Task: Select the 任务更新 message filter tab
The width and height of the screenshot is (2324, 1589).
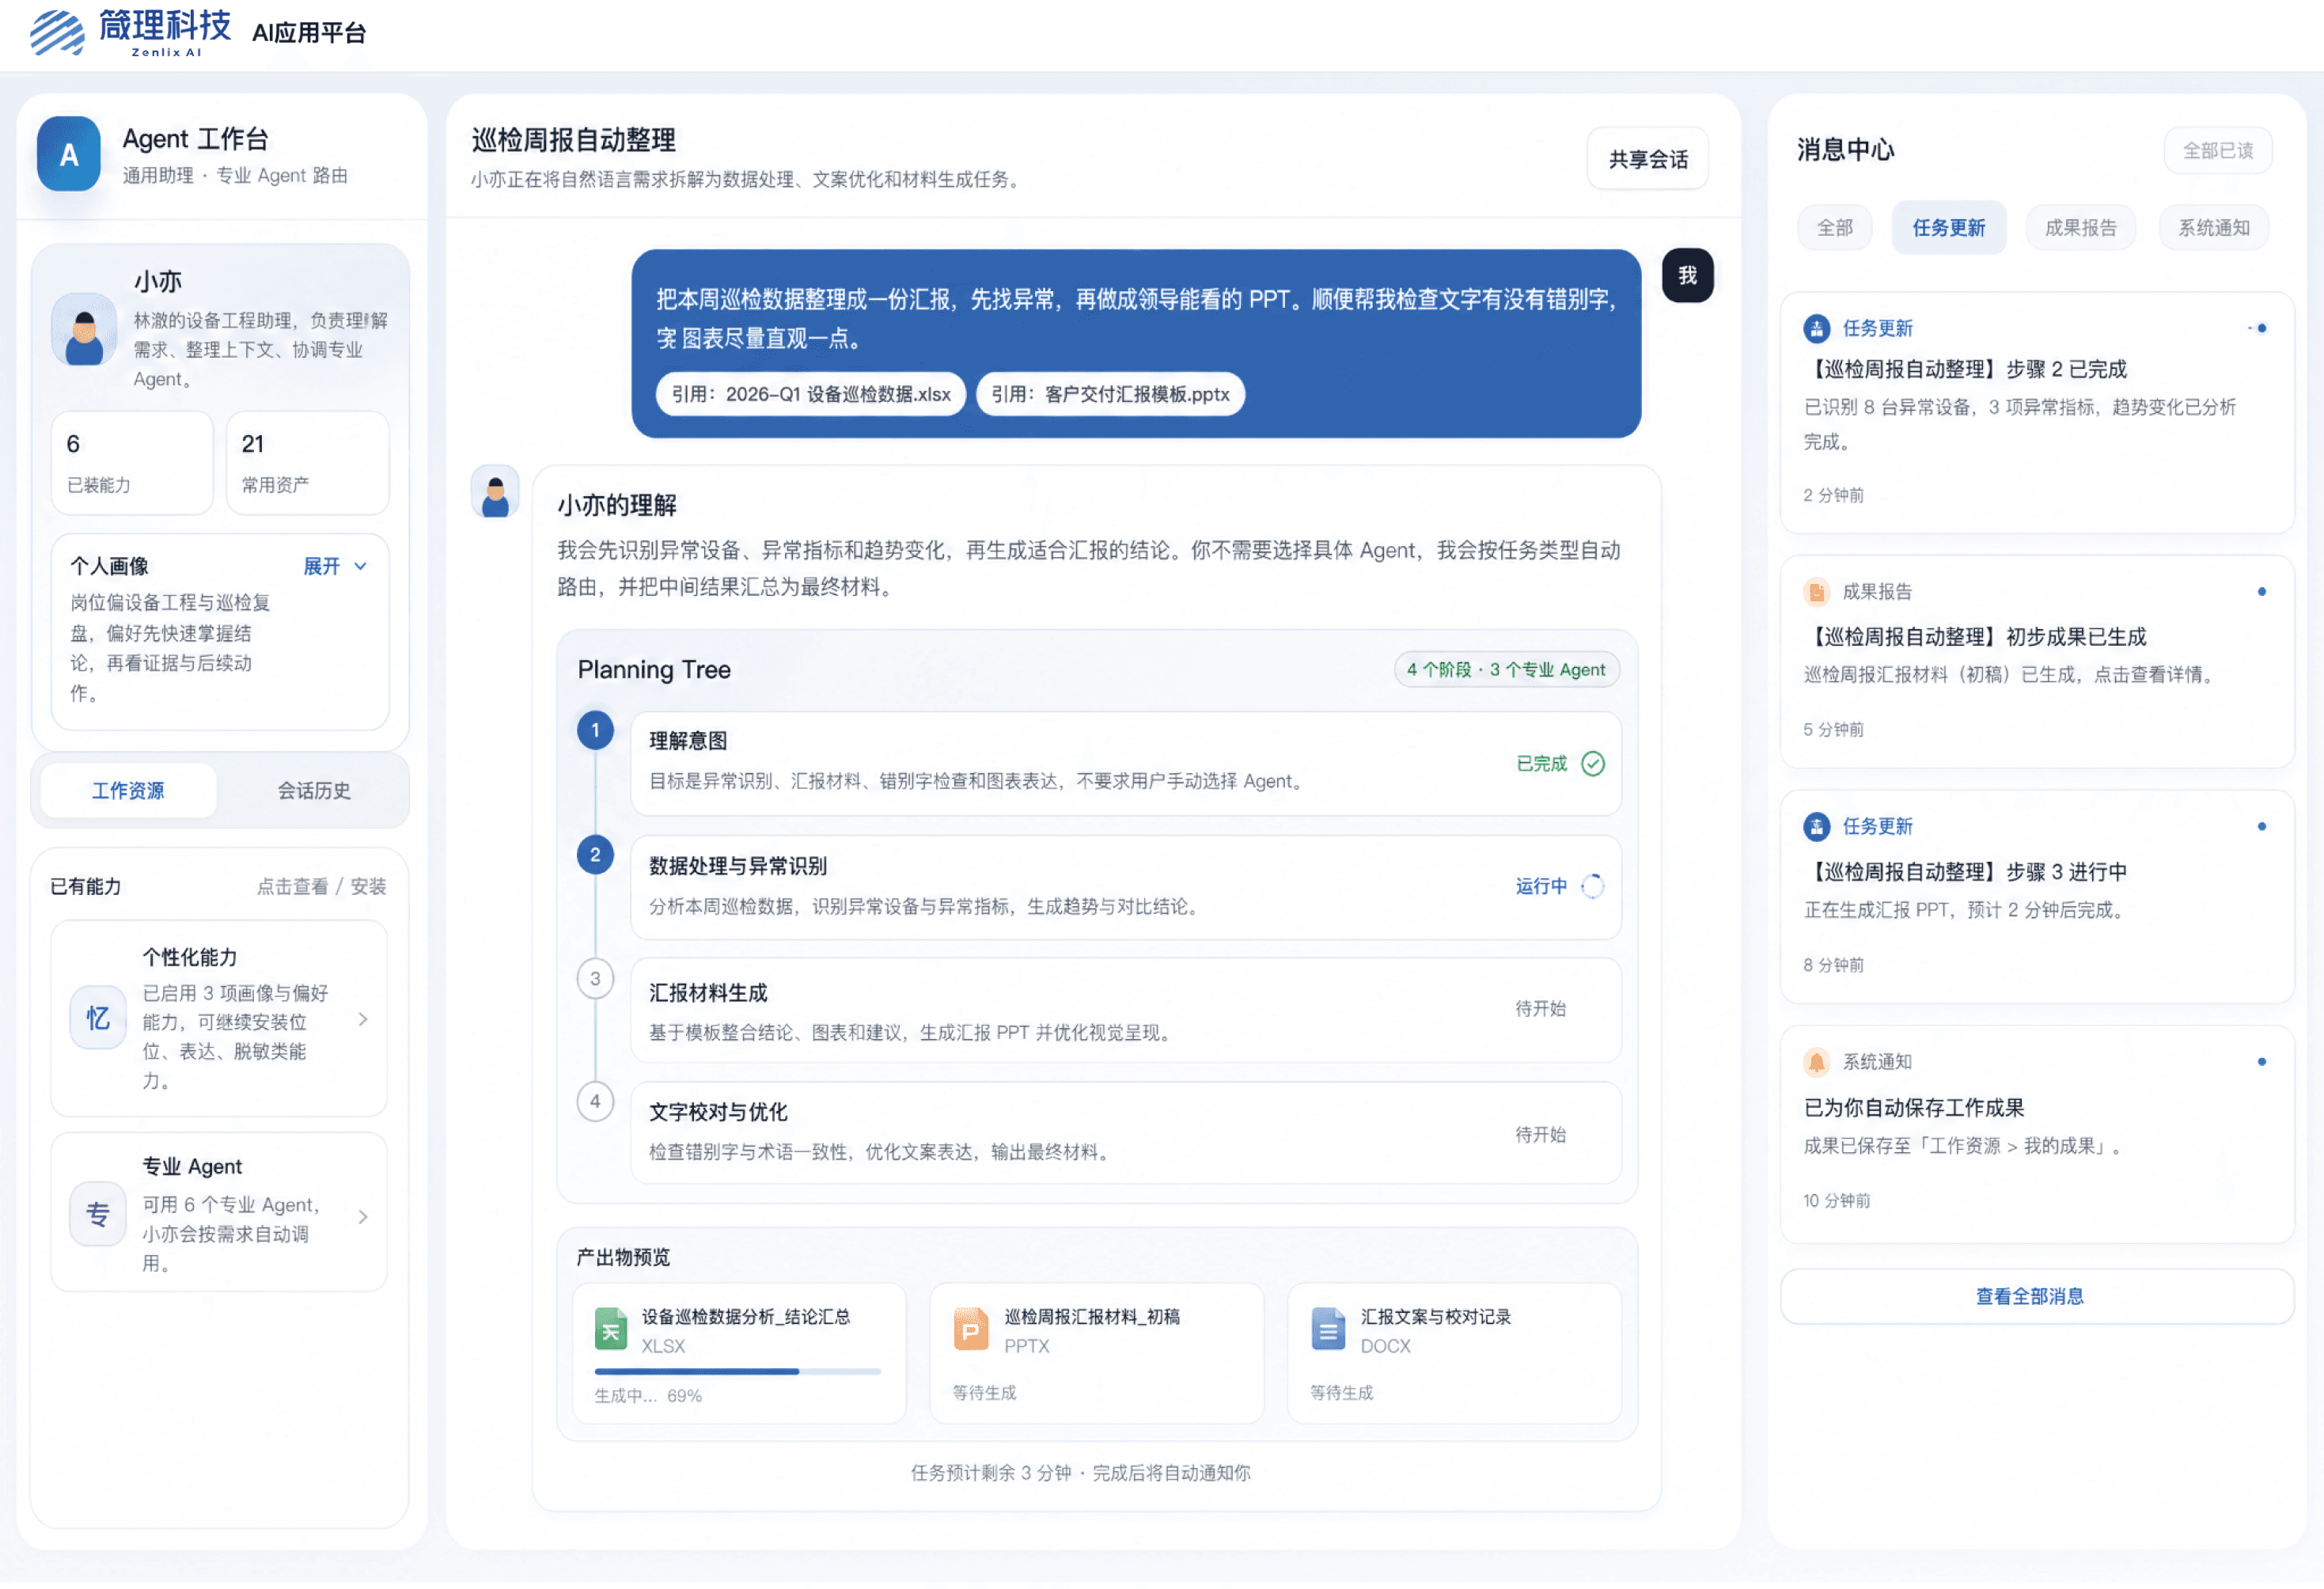Action: (x=1949, y=228)
